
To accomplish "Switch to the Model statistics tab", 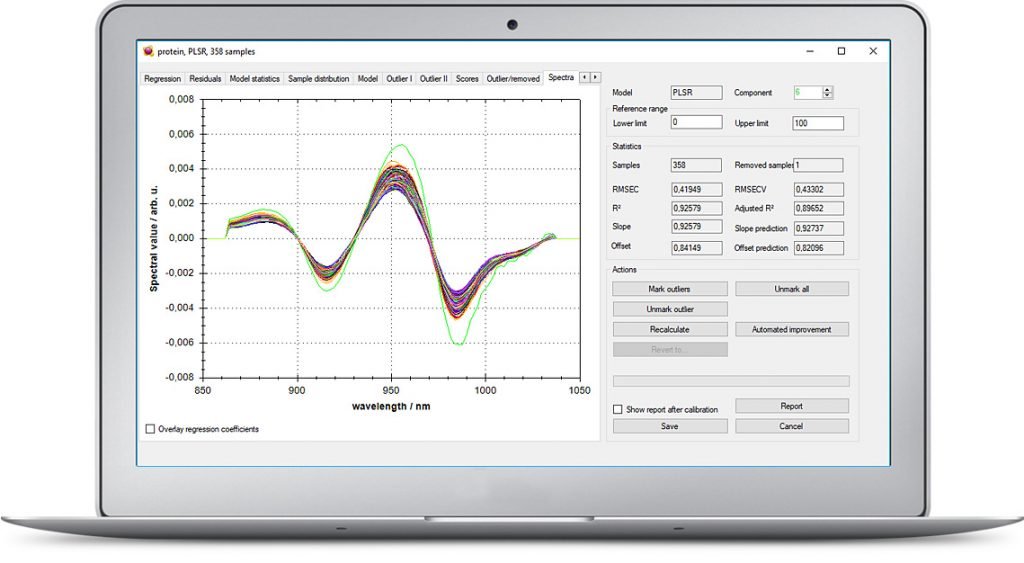I will [255, 78].
